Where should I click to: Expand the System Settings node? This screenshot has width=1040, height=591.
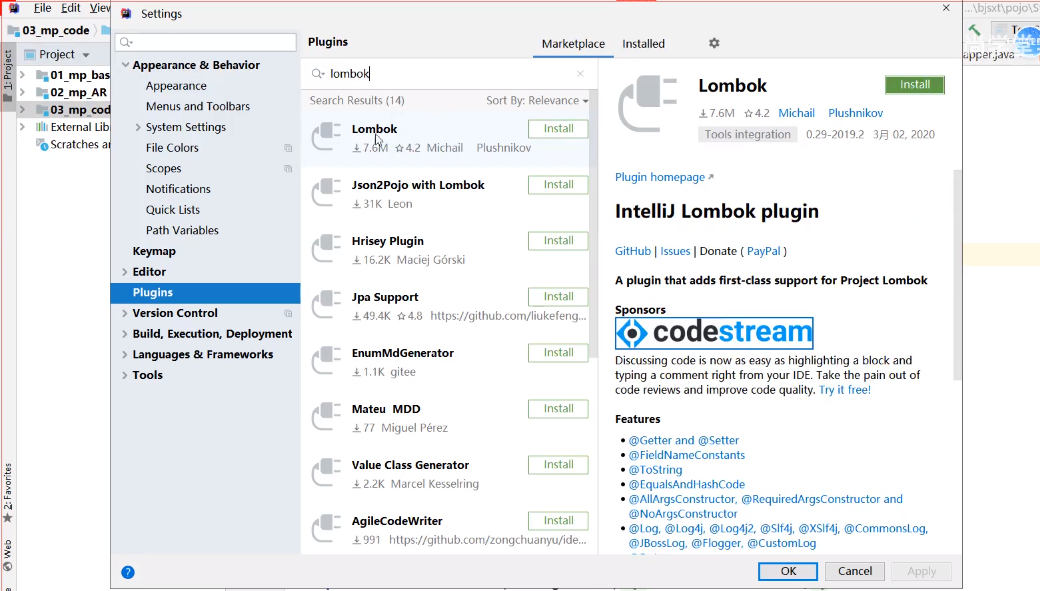tap(138, 127)
